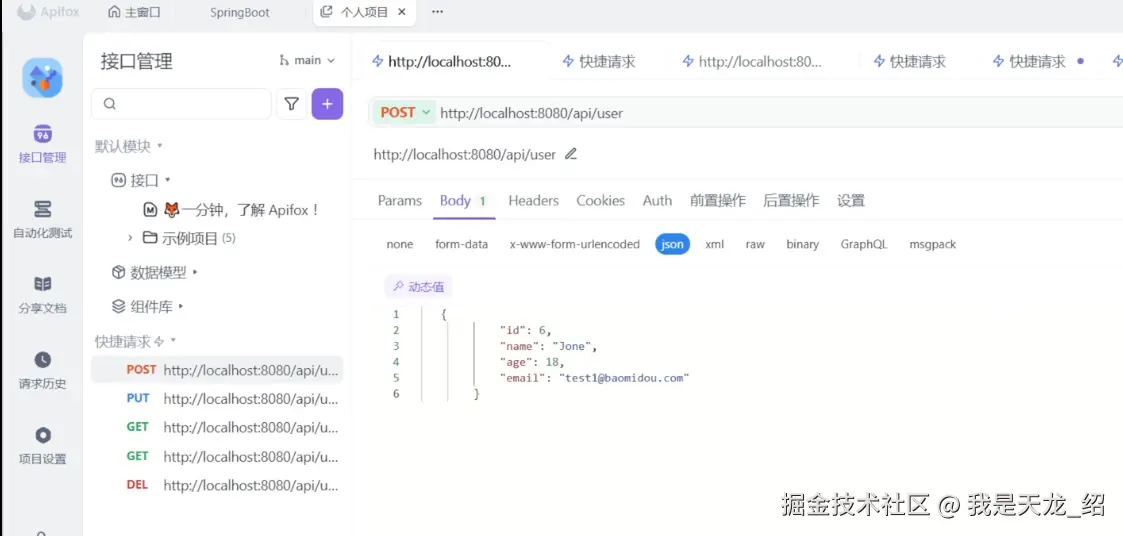
Task: Open the 快捷请求 tab with unsaved dot
Action: pyautogui.click(x=1037, y=62)
